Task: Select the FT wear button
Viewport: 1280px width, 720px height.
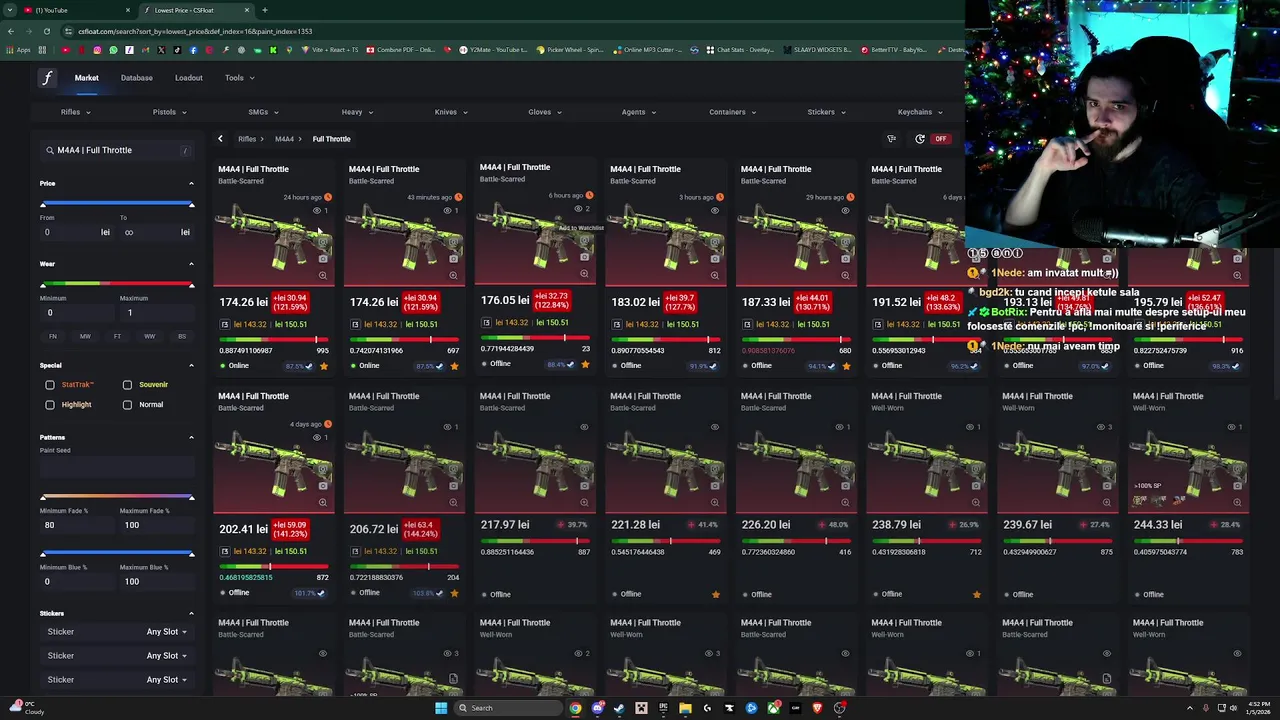Action: [117, 337]
